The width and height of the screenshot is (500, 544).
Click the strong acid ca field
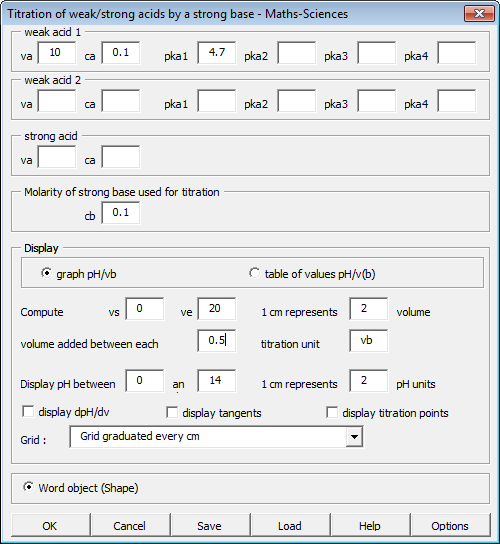tap(121, 157)
